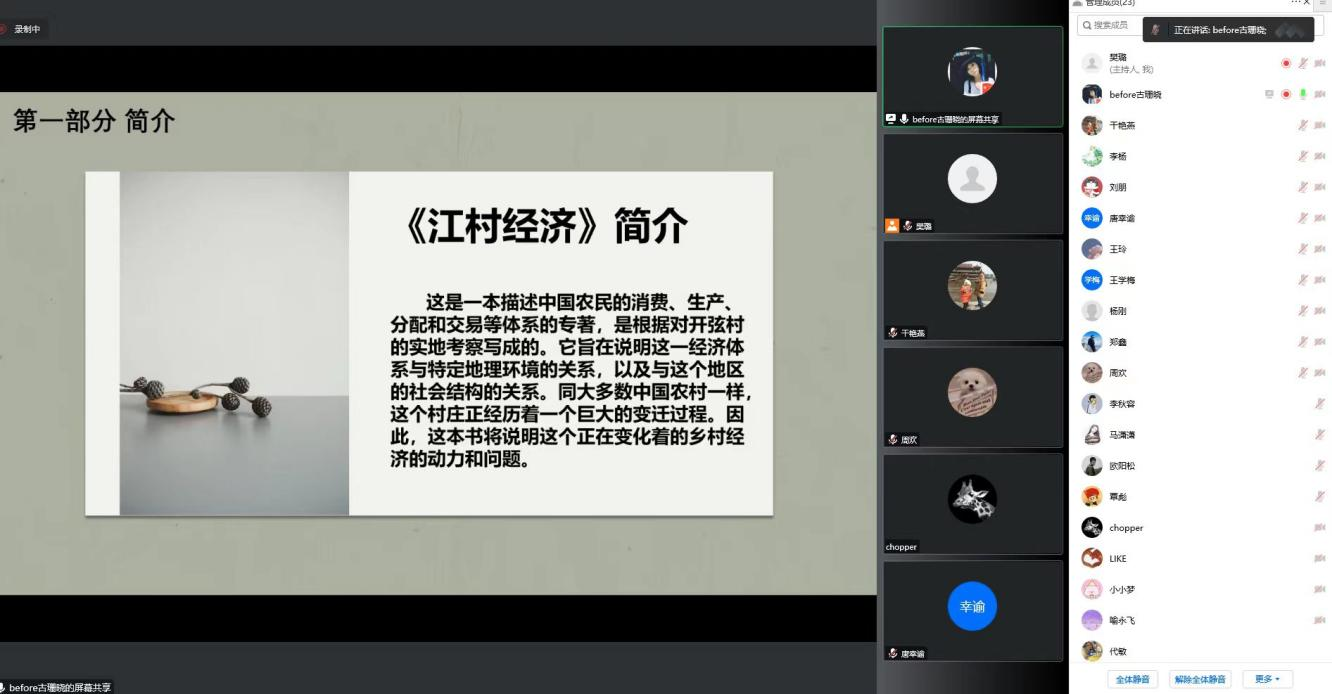Click 喻永飞's camera-off icon

click(1320, 621)
